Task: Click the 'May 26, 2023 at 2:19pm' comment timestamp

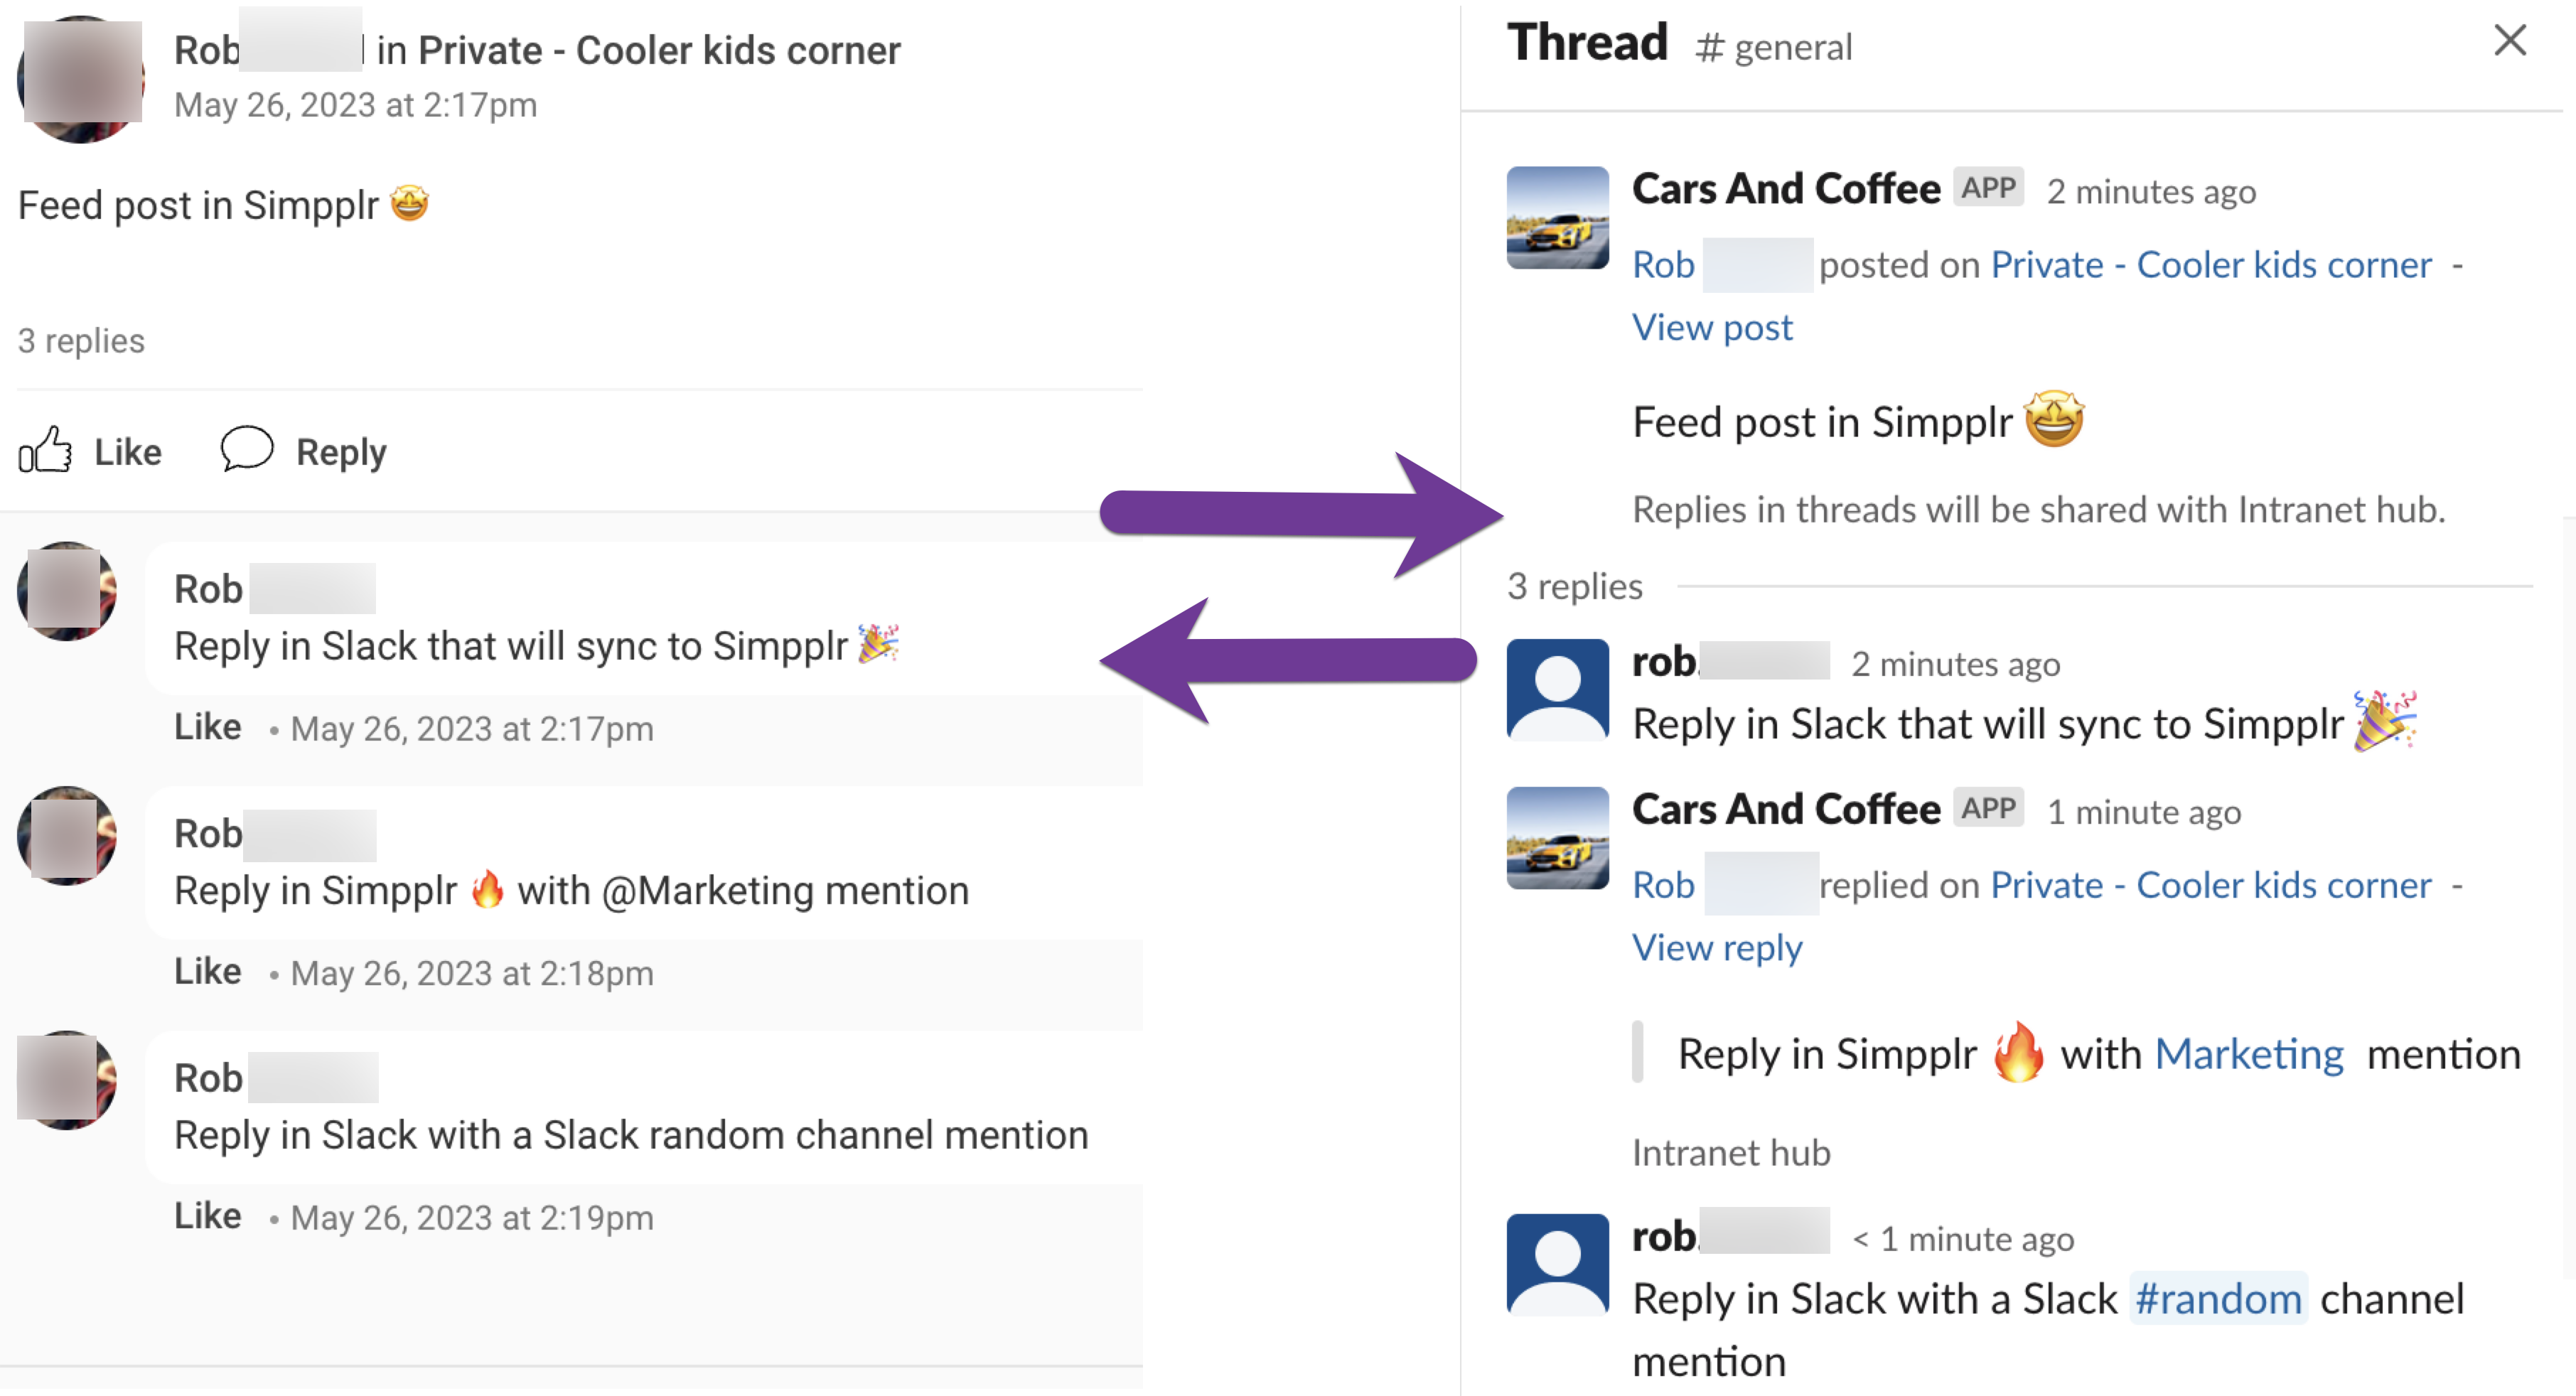Action: 472,1218
